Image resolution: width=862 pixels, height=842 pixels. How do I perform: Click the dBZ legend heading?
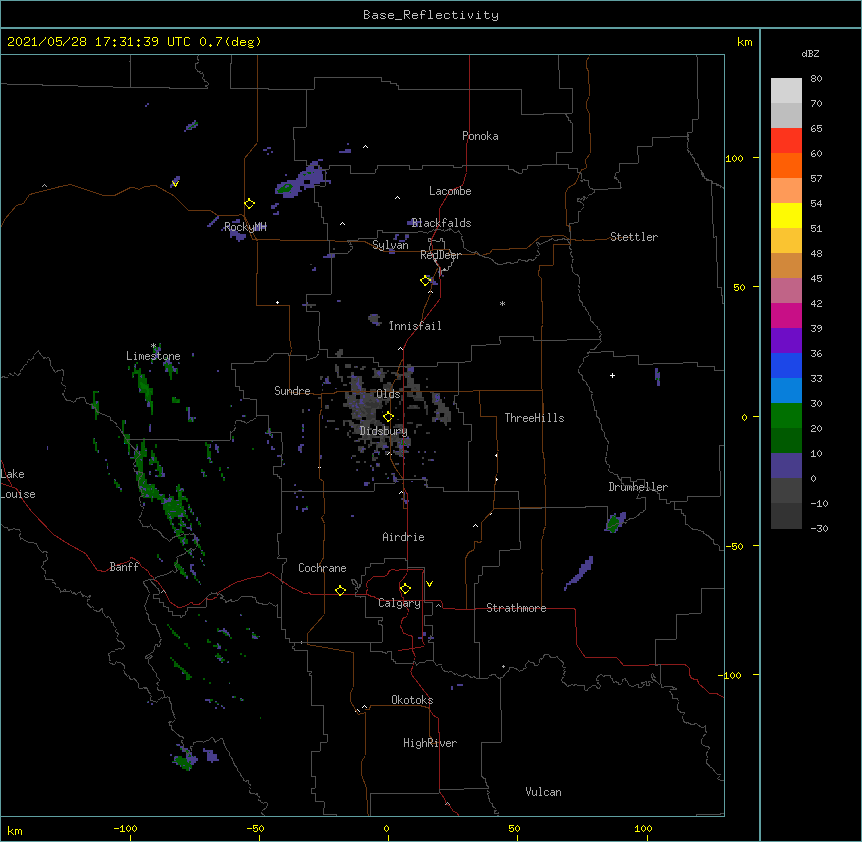(810, 53)
